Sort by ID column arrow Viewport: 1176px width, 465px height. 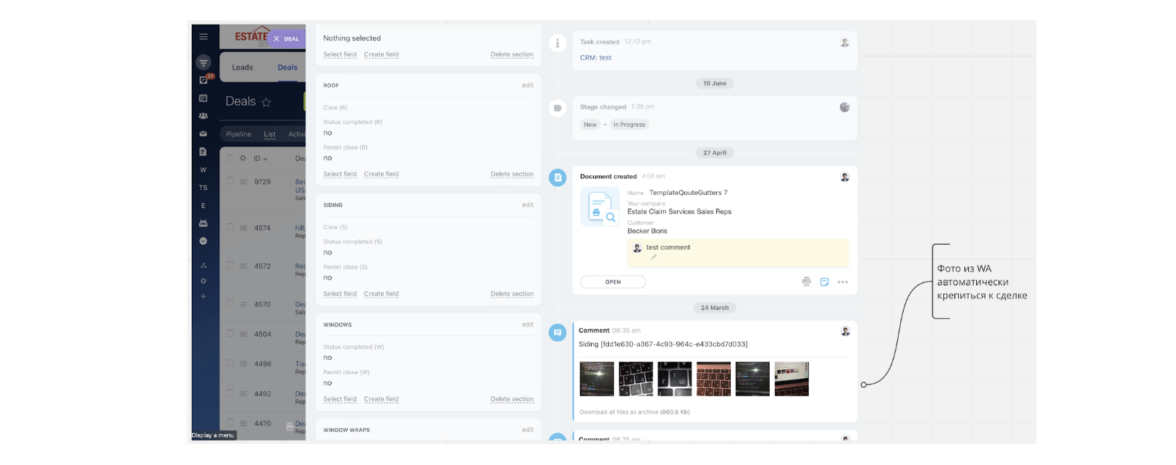pos(265,159)
